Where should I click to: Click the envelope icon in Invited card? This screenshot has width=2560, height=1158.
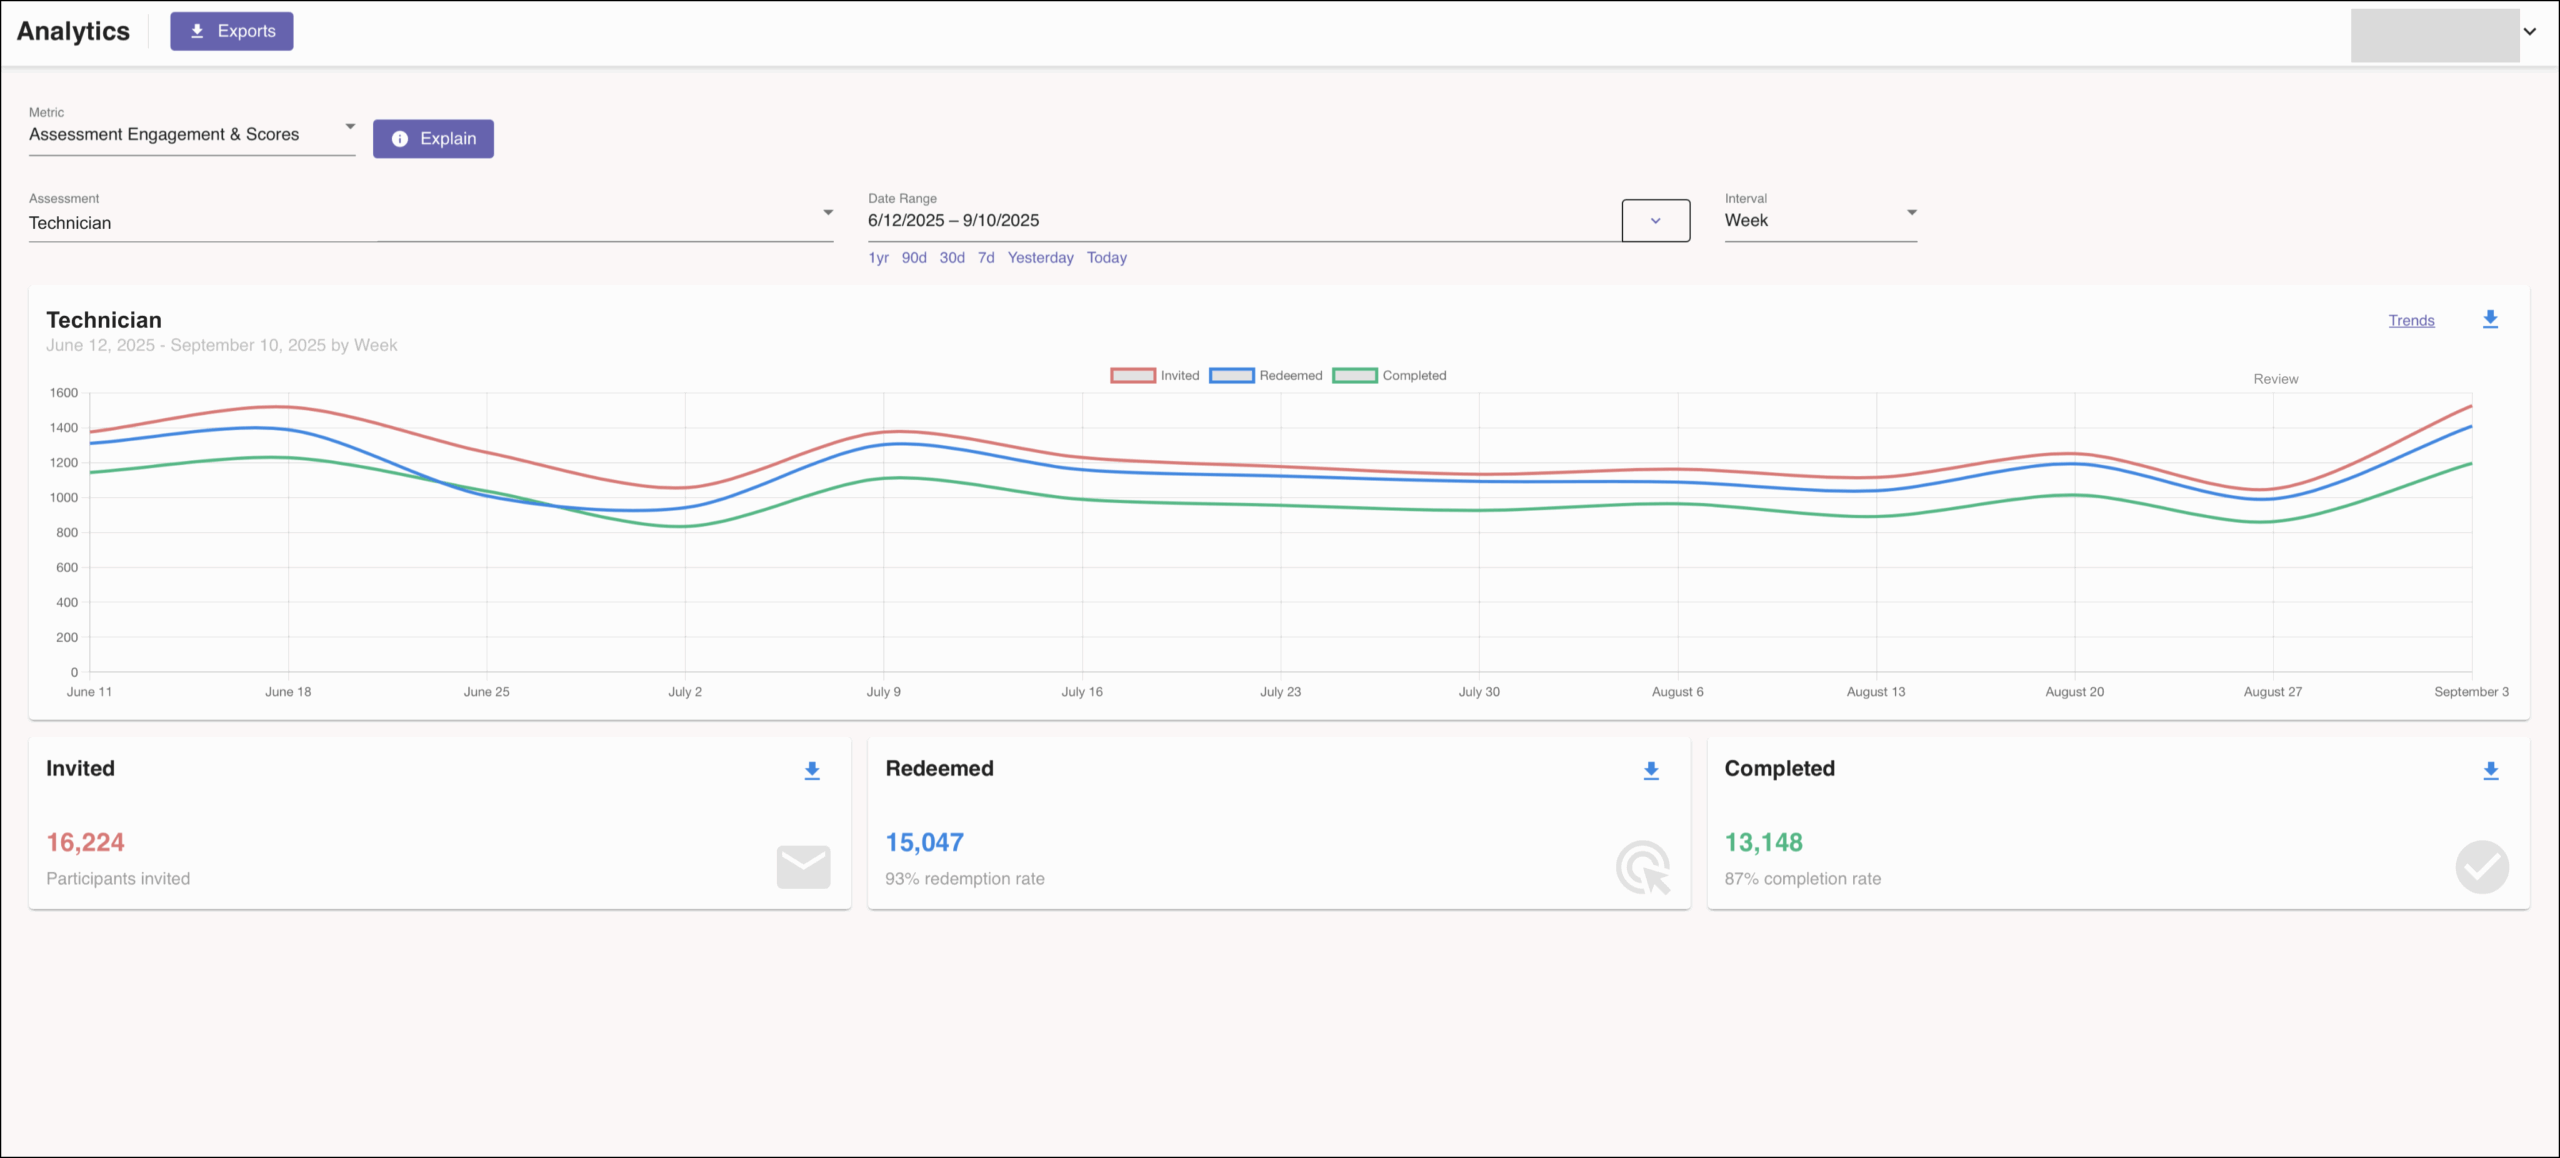[803, 867]
